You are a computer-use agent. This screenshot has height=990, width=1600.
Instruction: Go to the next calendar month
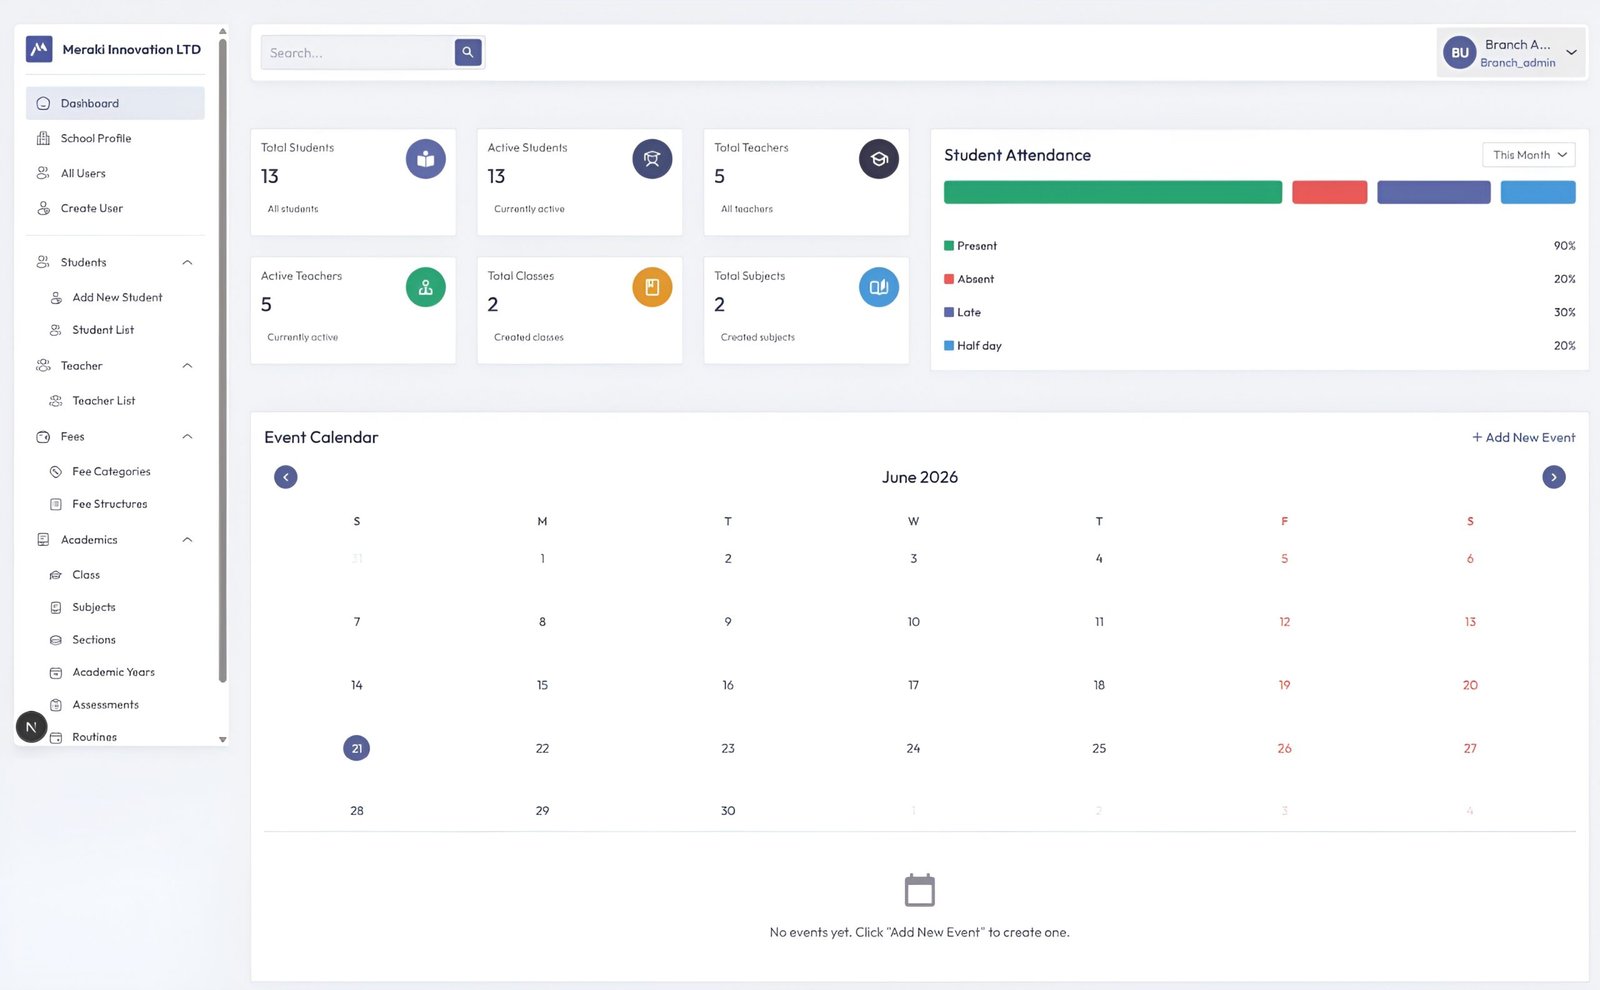coord(1554,477)
